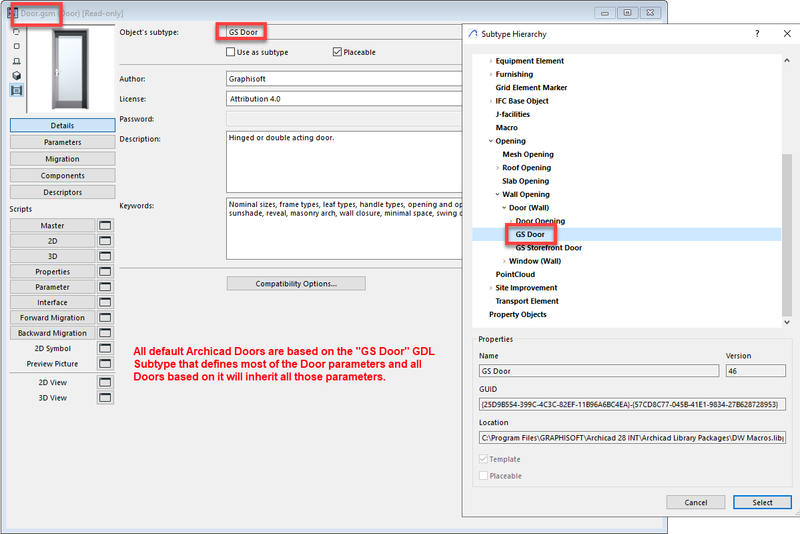The image size is (800, 534).
Task: Open the Master script
Action: point(53,225)
